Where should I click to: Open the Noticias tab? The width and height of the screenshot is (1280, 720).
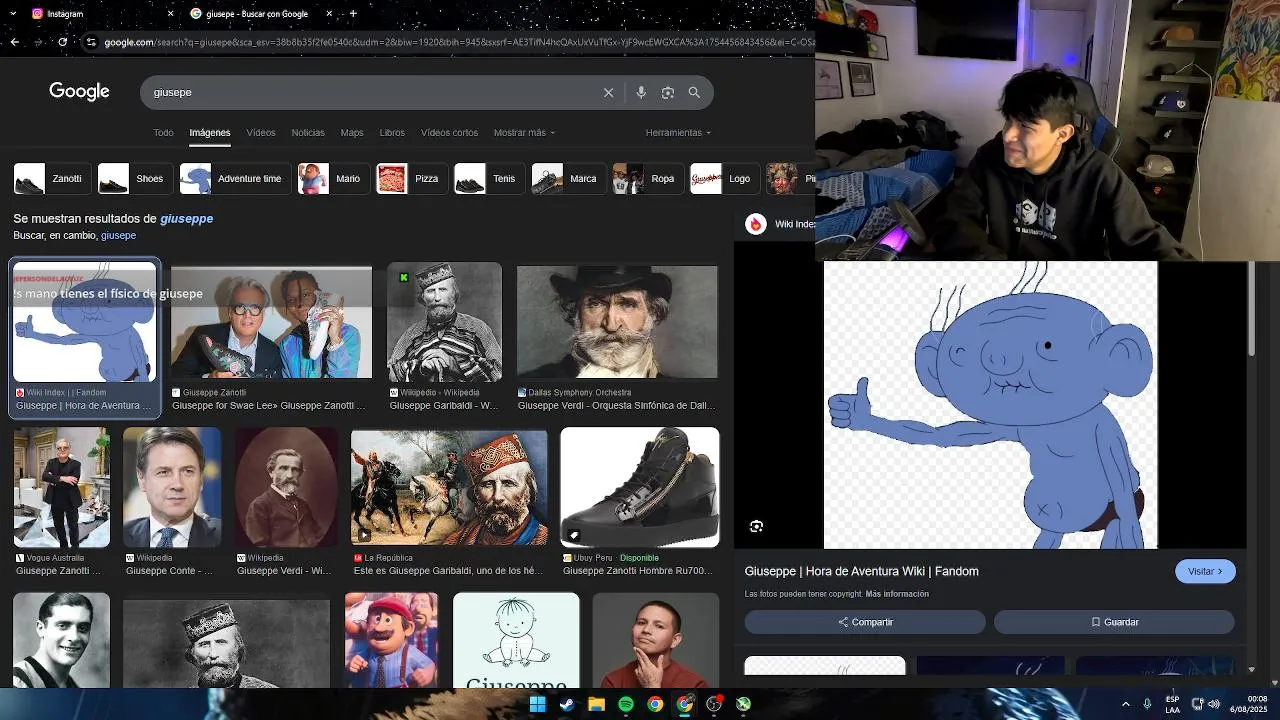pyautogui.click(x=308, y=132)
